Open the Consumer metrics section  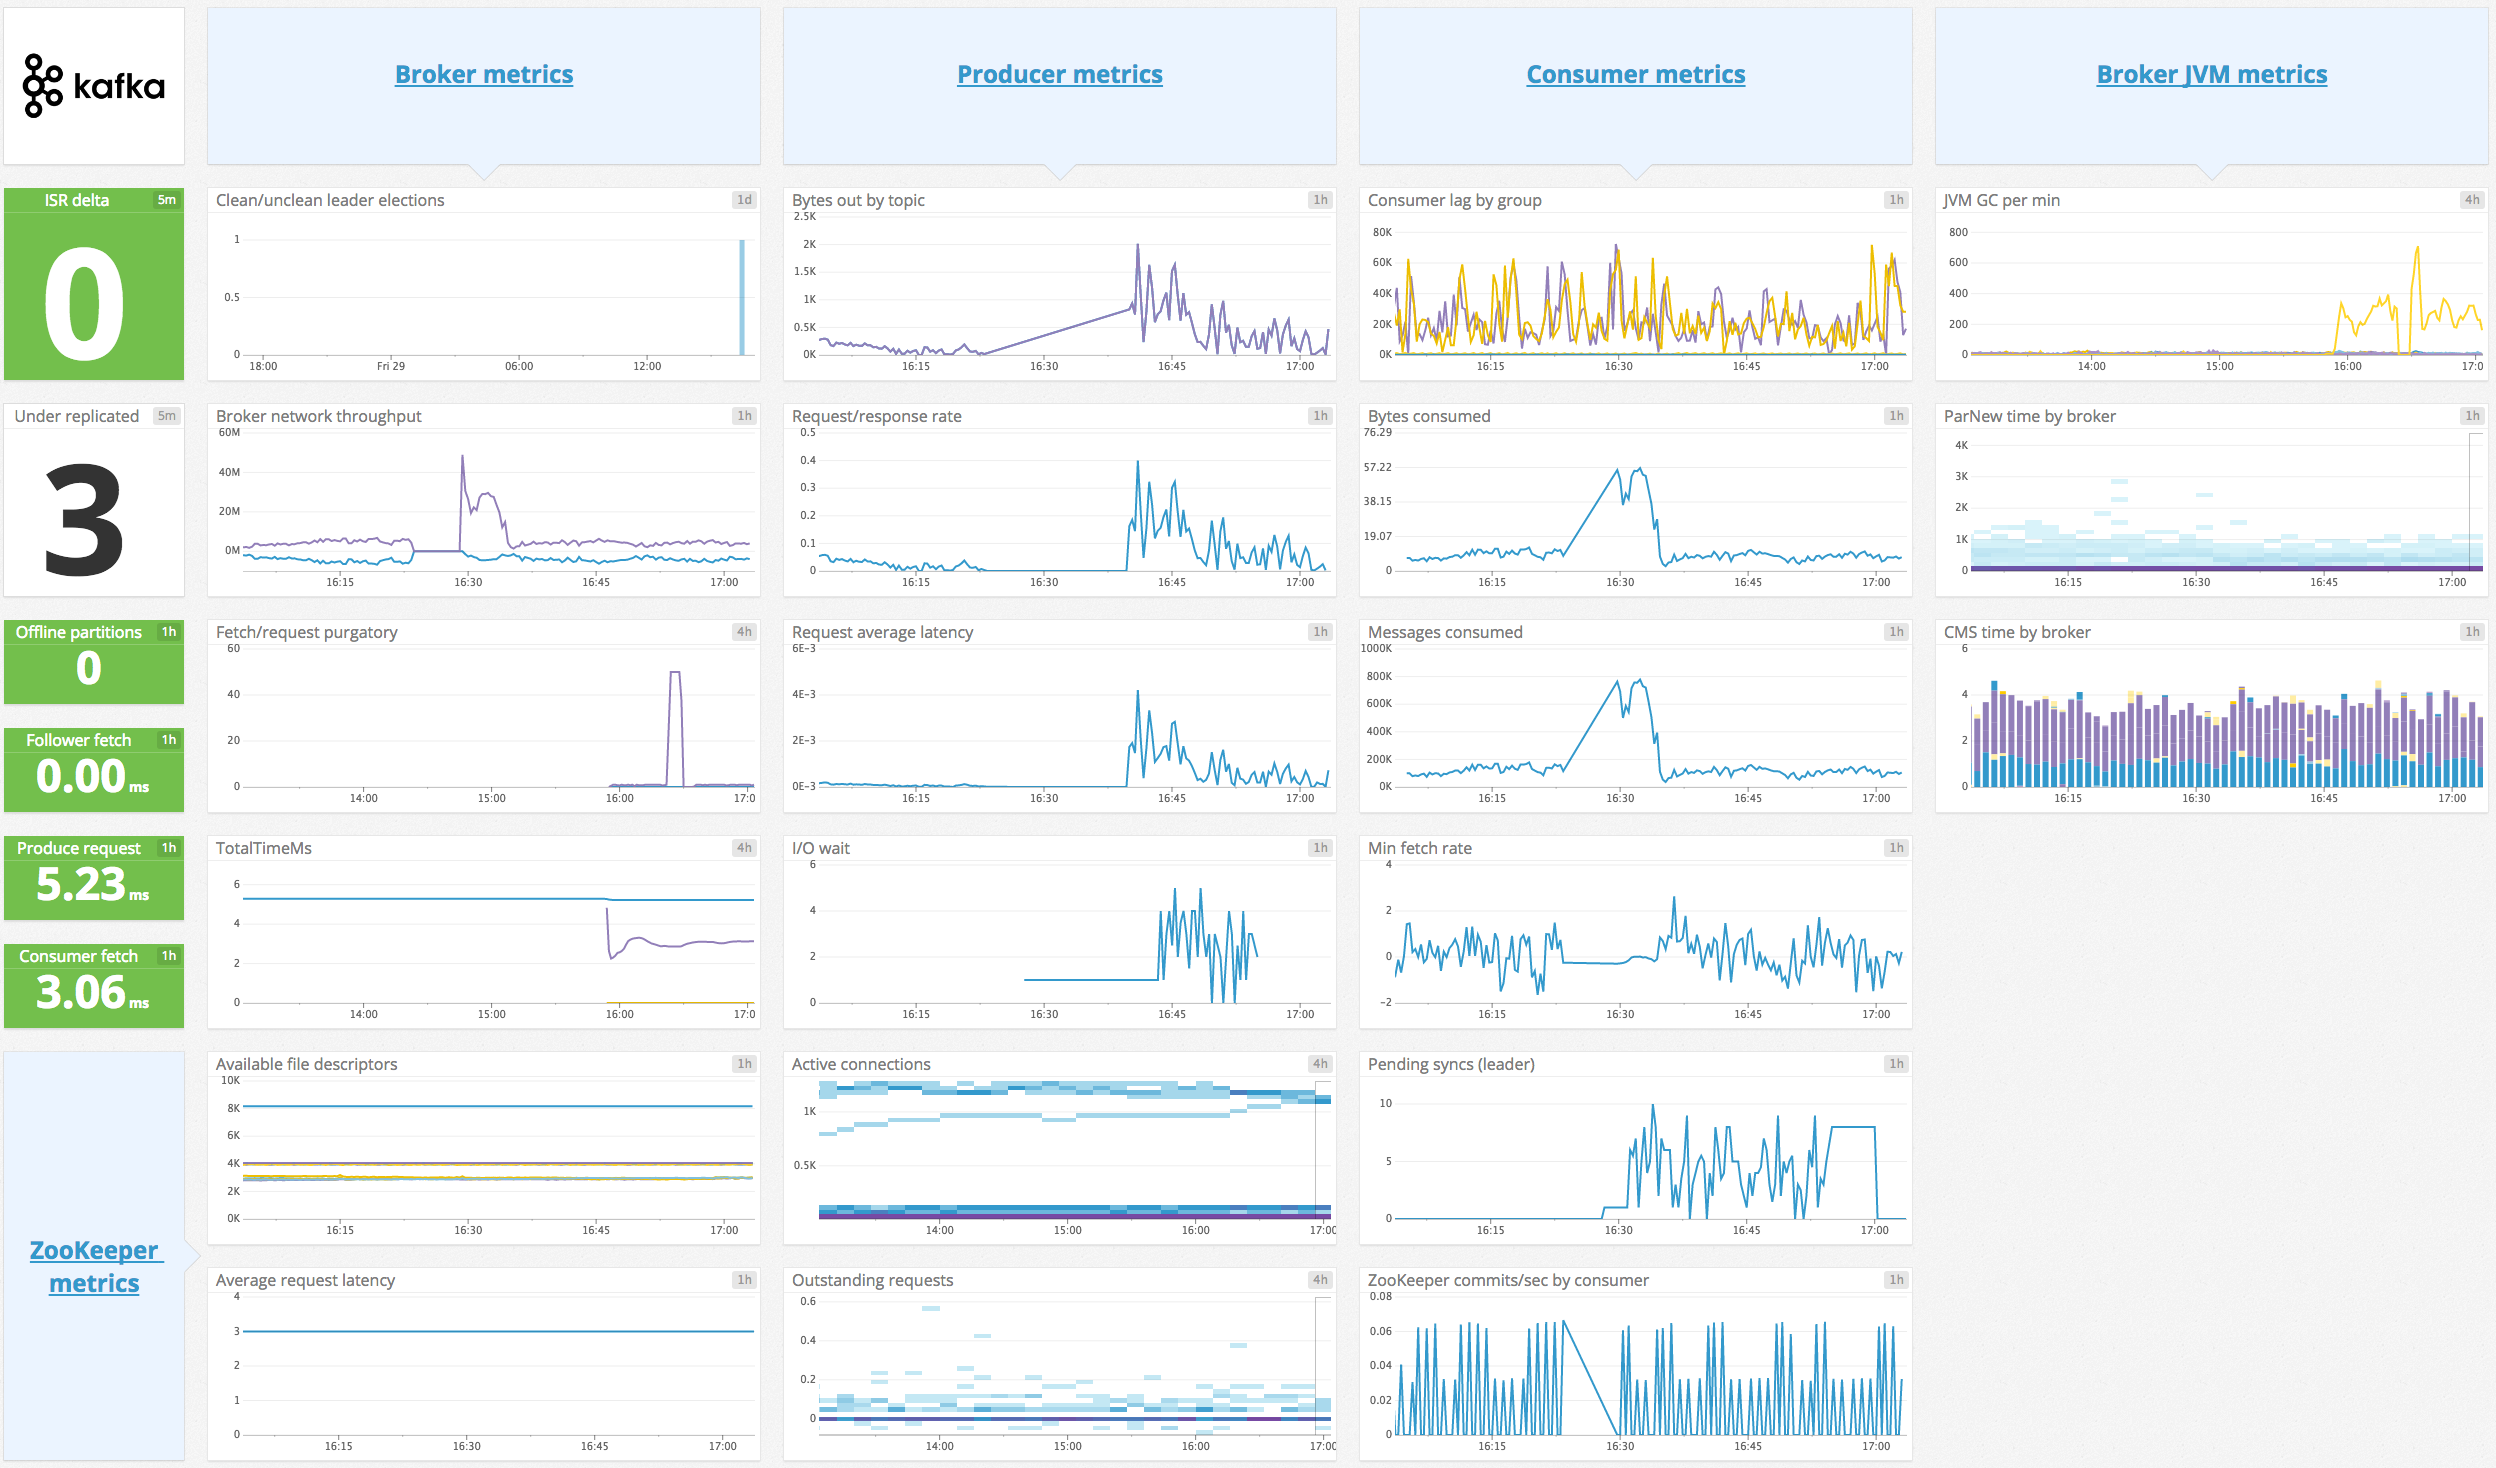coord(1635,74)
